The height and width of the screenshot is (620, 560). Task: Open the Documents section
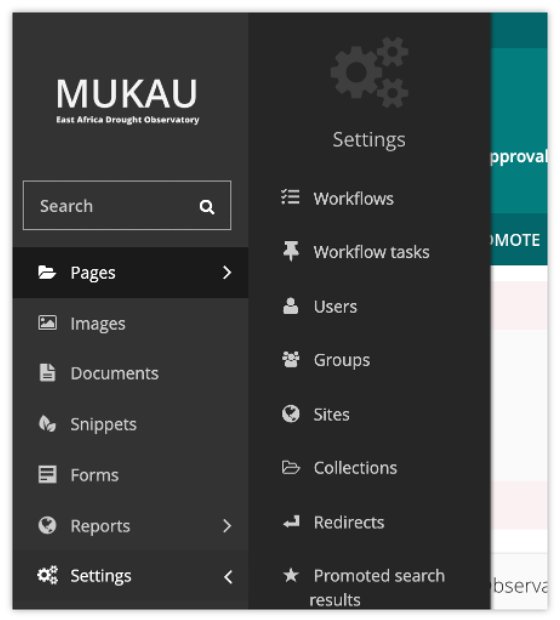pyautogui.click(x=131, y=374)
